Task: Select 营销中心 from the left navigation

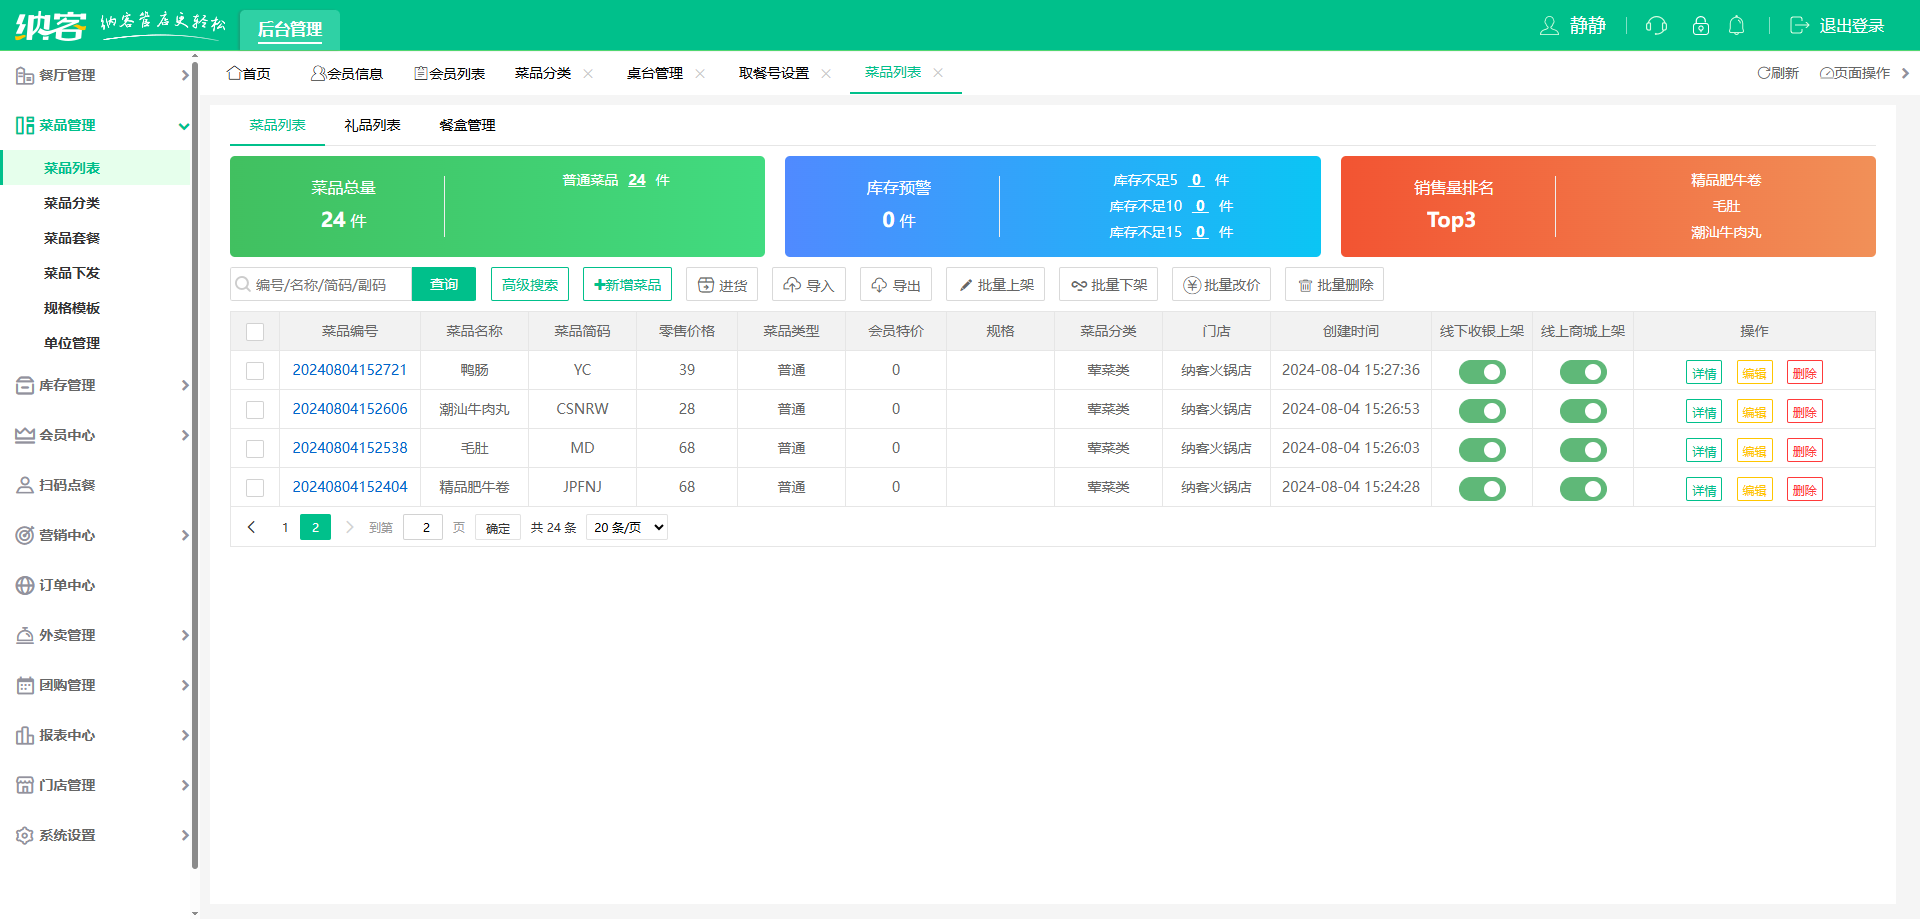Action: 66,535
